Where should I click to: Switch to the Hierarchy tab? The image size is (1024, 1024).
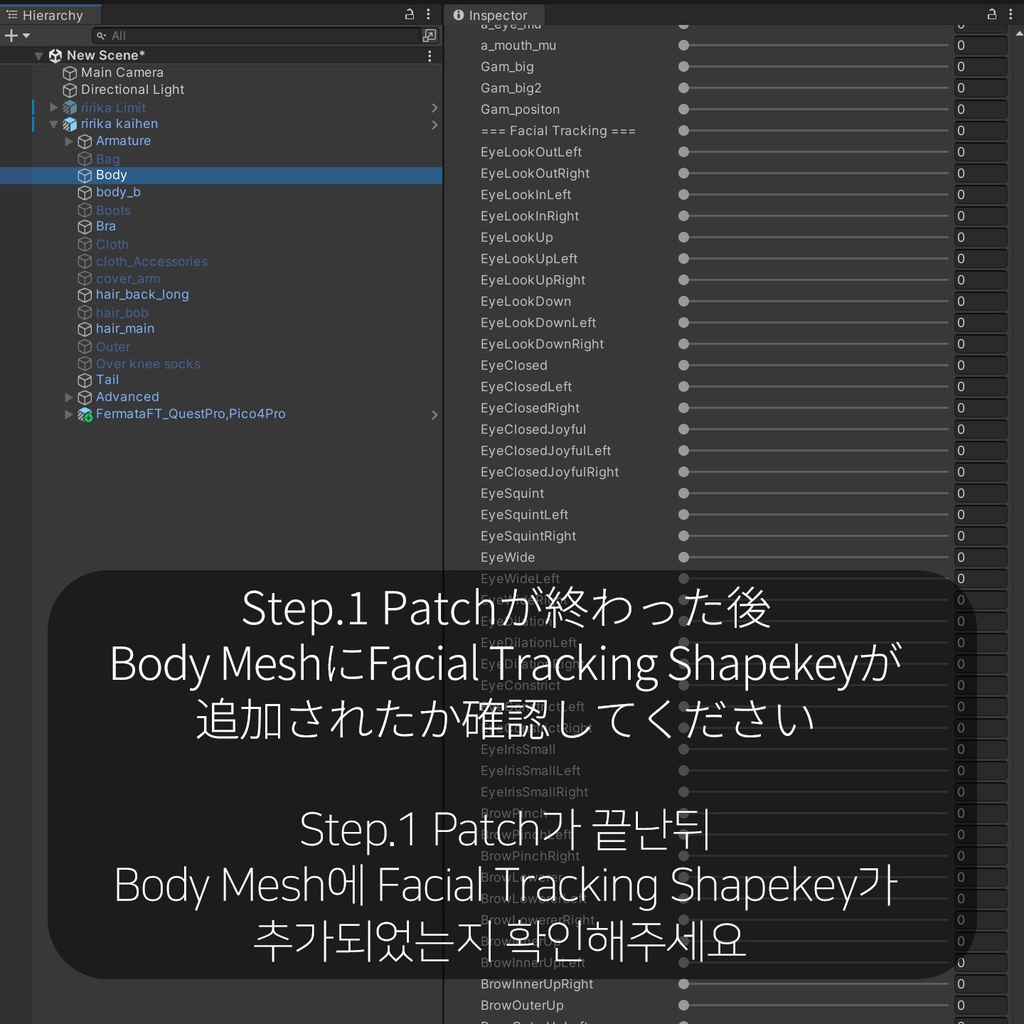pos(50,15)
